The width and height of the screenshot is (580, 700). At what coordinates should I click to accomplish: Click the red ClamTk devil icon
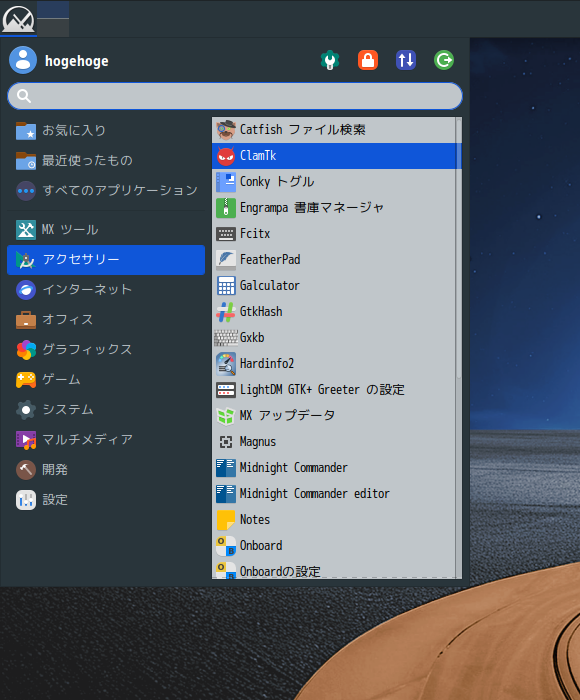226,156
